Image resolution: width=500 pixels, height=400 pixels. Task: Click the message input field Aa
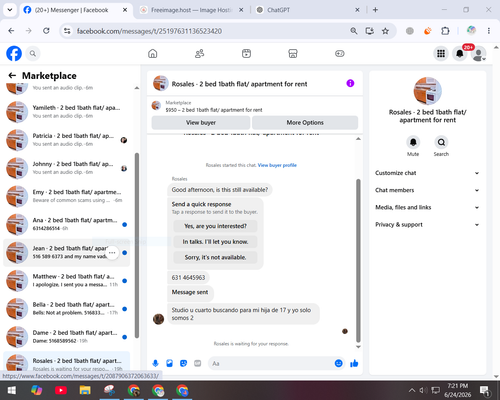(272, 363)
